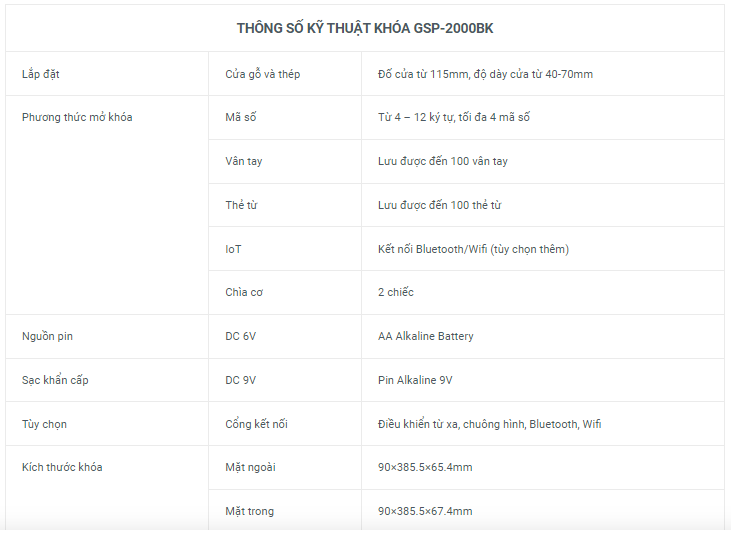Click the "Nguồn pin" row label

[47, 336]
